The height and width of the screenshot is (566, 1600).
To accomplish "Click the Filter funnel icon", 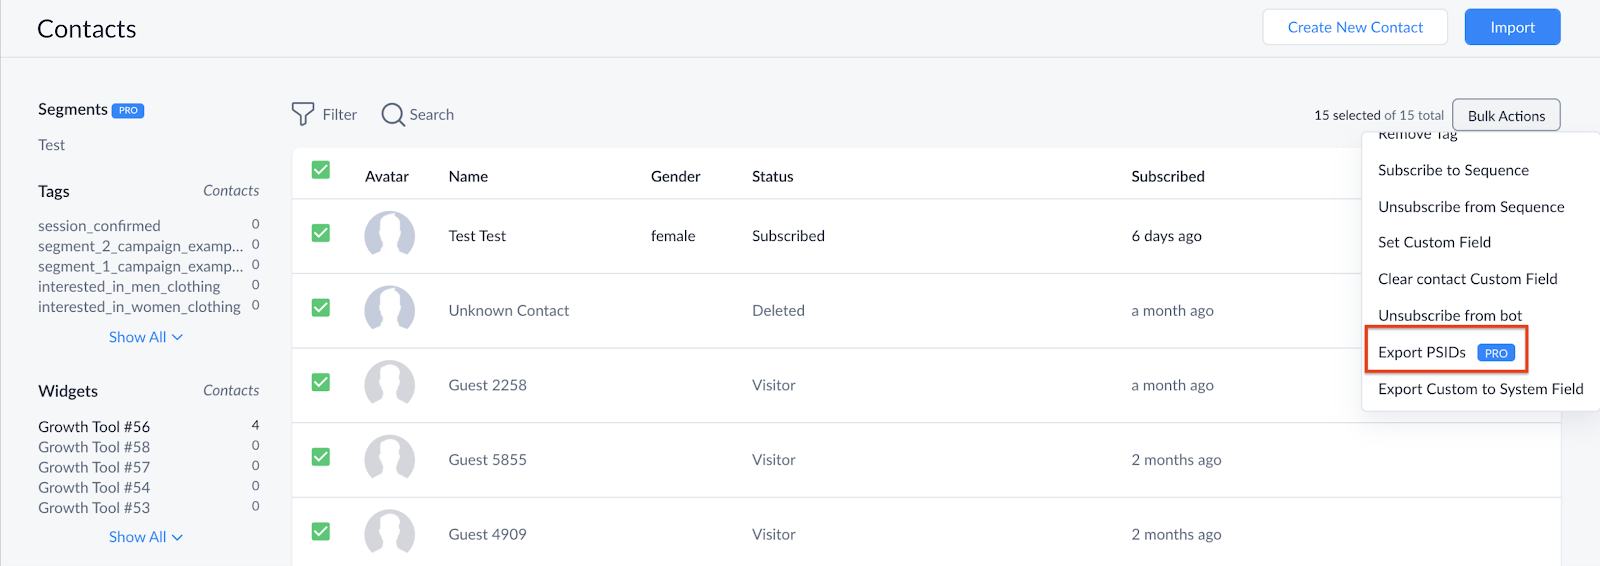I will (302, 114).
